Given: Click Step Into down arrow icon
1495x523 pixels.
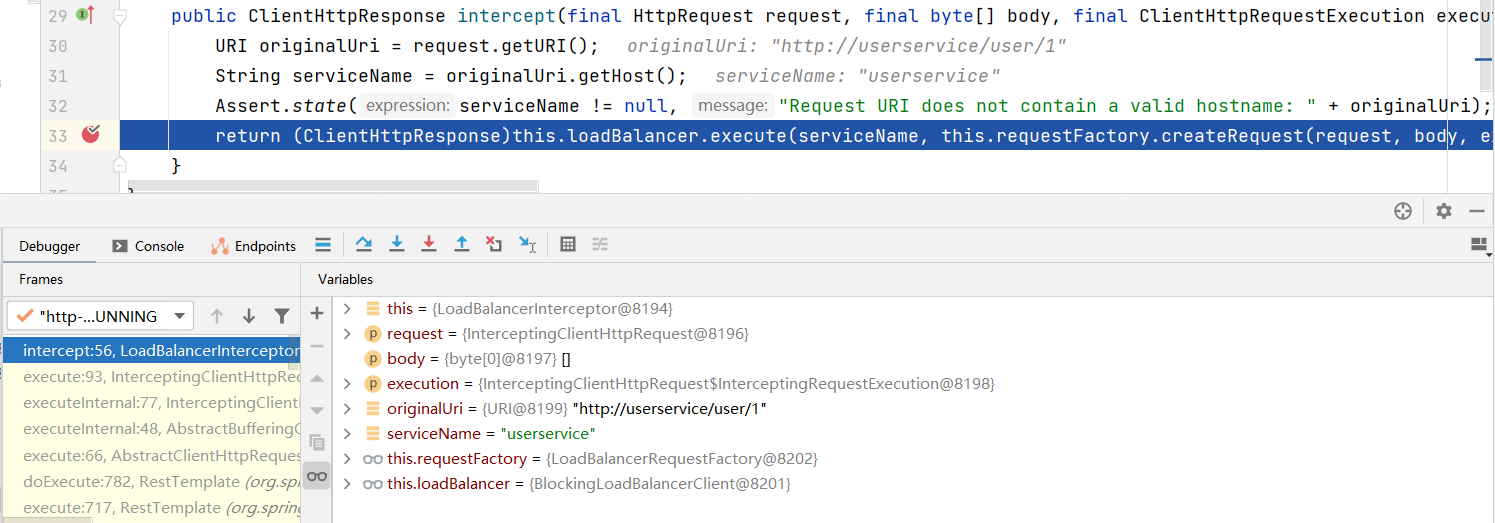Looking at the screenshot, I should pyautogui.click(x=396, y=244).
